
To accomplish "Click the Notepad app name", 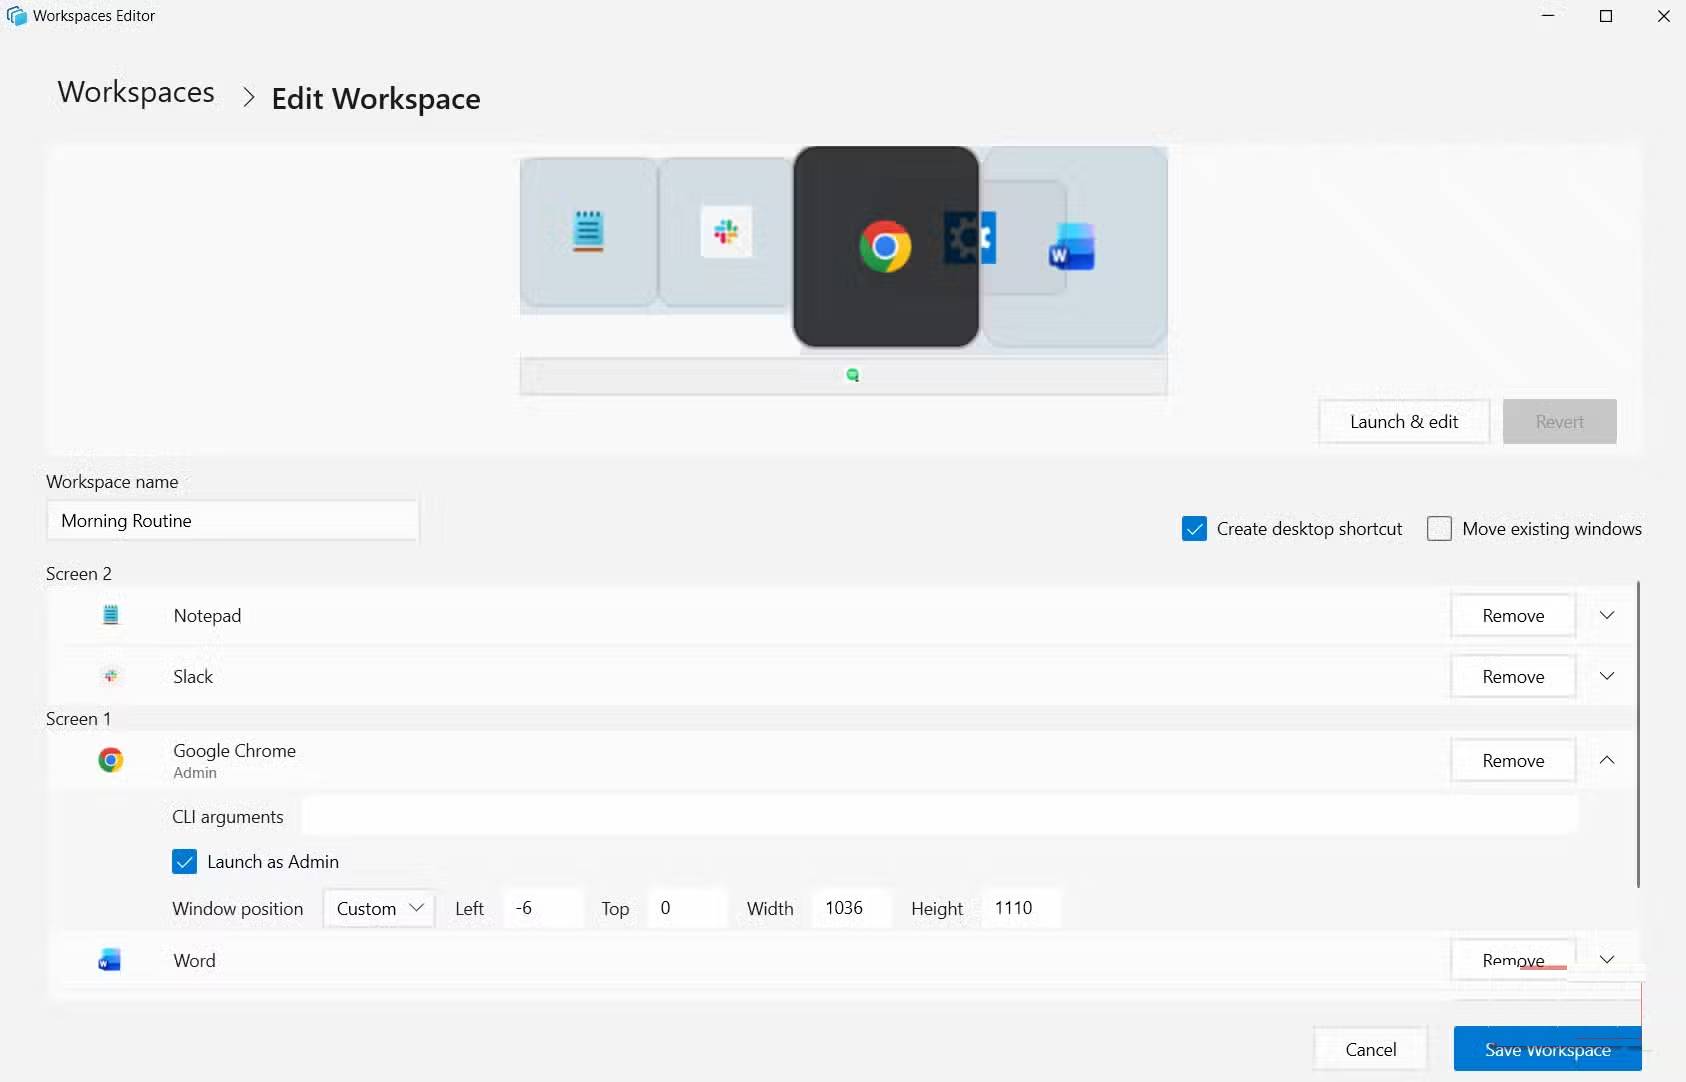I will tap(207, 615).
